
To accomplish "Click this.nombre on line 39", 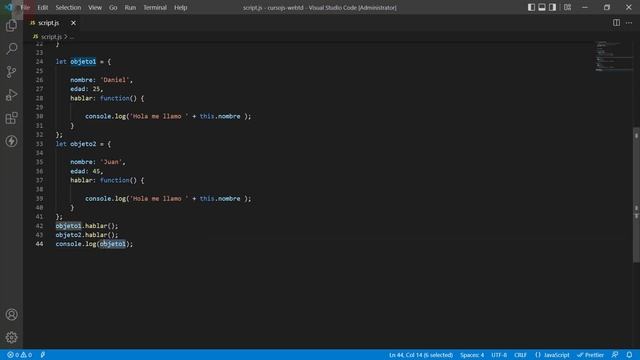I will click(x=220, y=199).
